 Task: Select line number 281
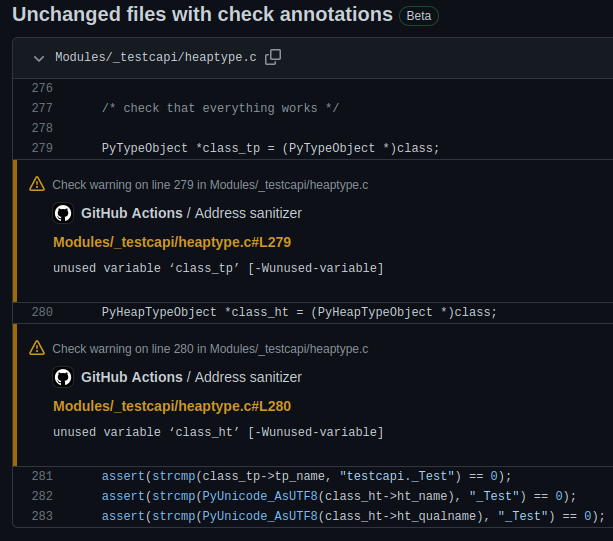[x=42, y=476]
